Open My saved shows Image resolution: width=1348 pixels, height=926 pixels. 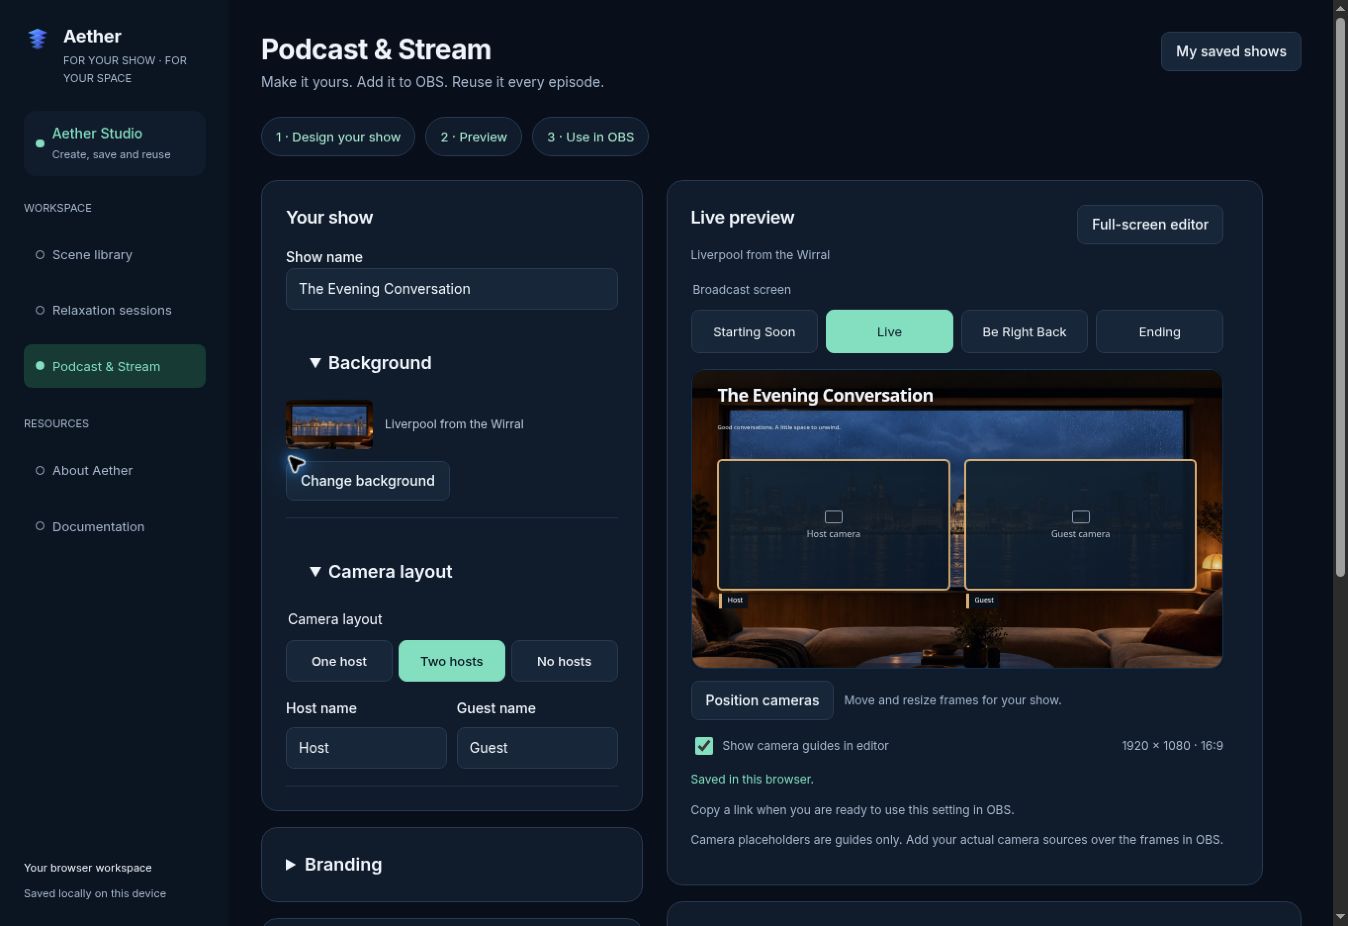pyautogui.click(x=1231, y=51)
